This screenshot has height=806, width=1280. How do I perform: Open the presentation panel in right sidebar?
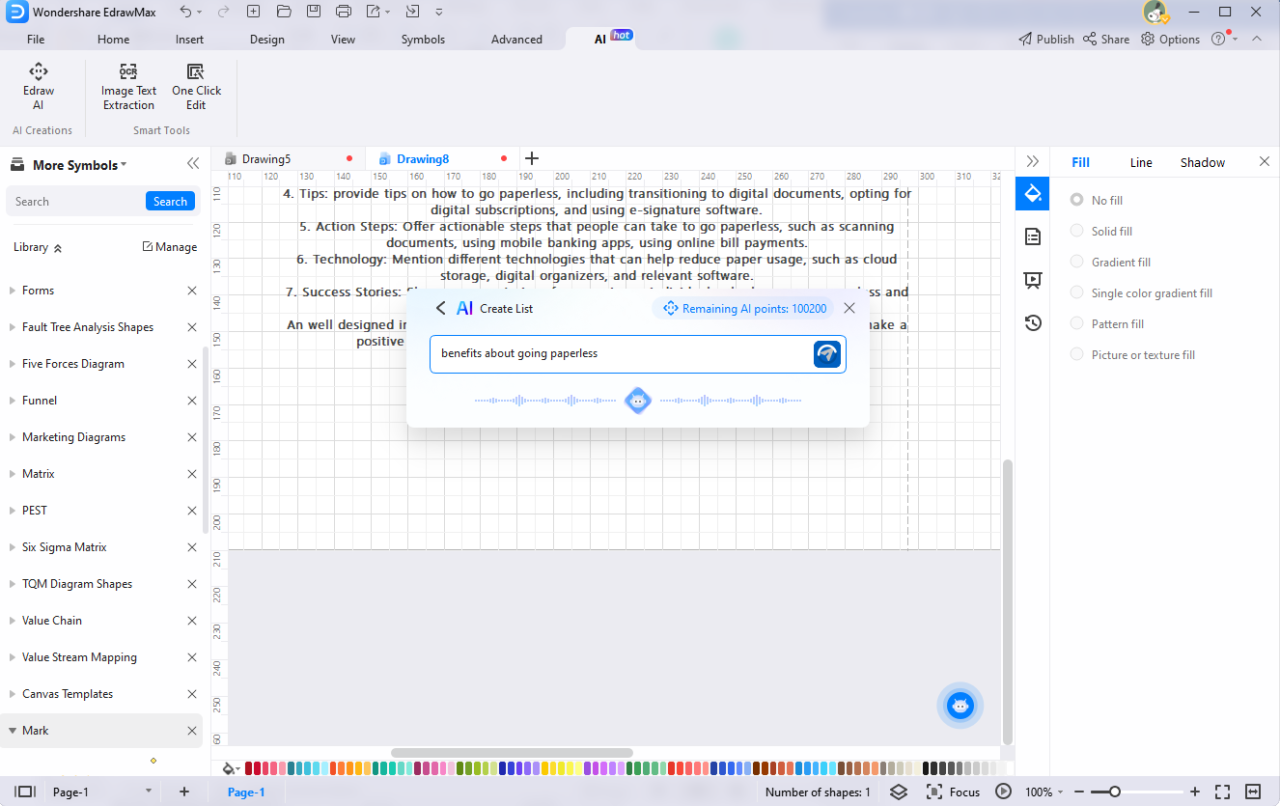[1032, 280]
